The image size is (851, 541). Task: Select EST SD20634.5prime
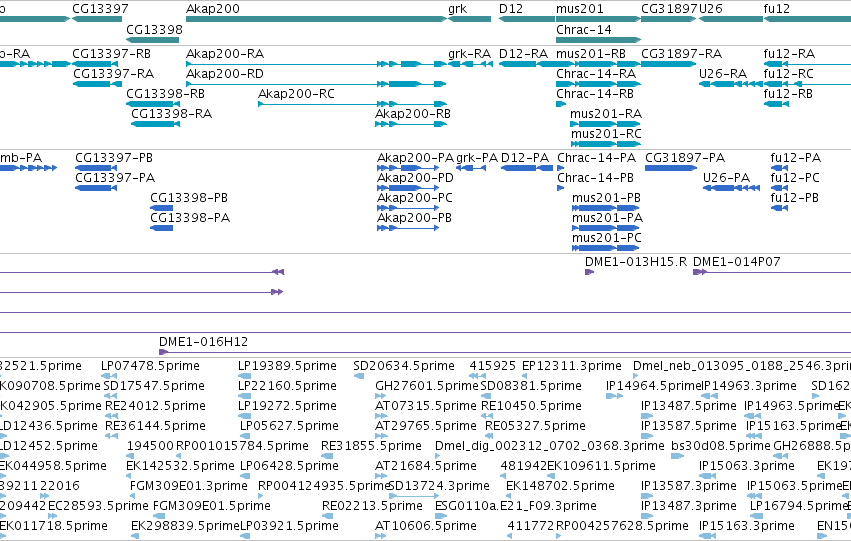(359, 376)
